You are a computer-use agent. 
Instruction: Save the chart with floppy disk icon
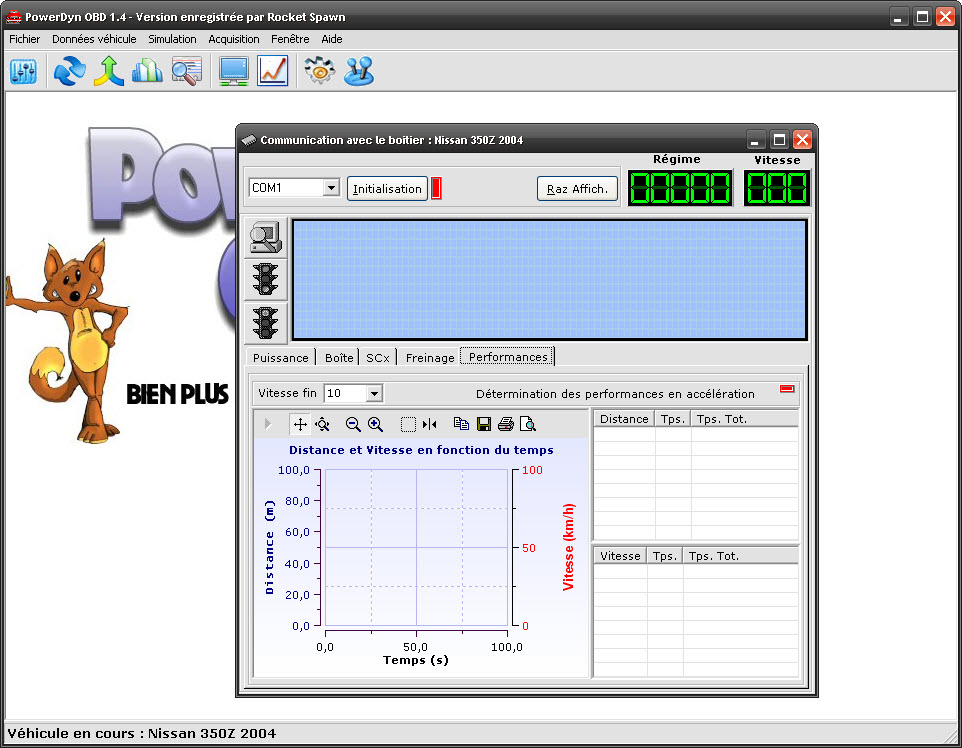click(484, 424)
